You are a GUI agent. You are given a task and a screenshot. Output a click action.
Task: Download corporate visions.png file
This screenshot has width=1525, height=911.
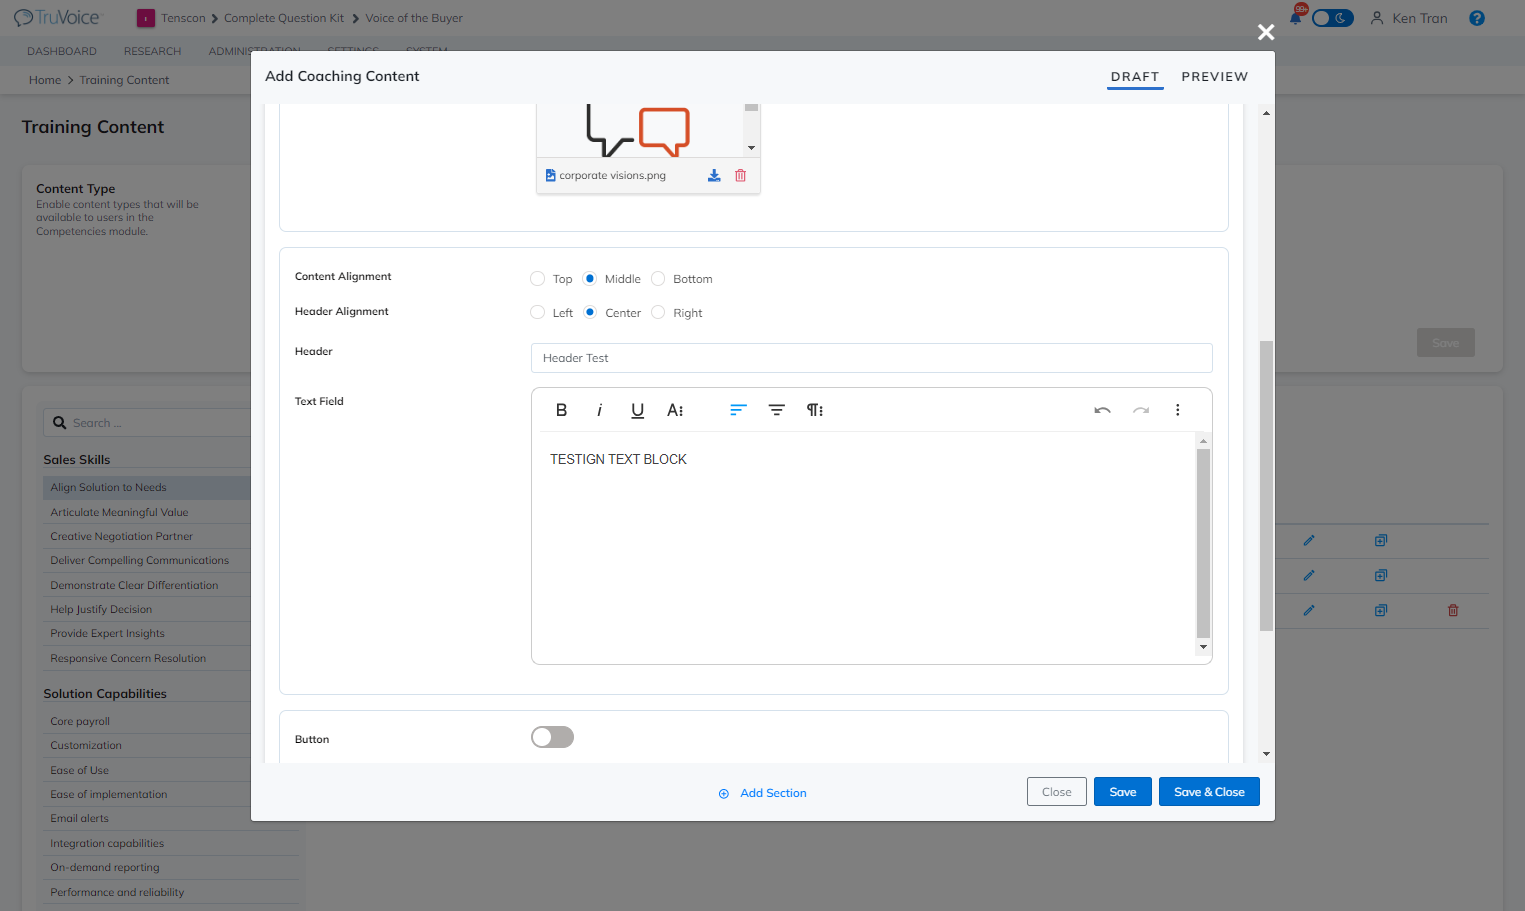714,176
